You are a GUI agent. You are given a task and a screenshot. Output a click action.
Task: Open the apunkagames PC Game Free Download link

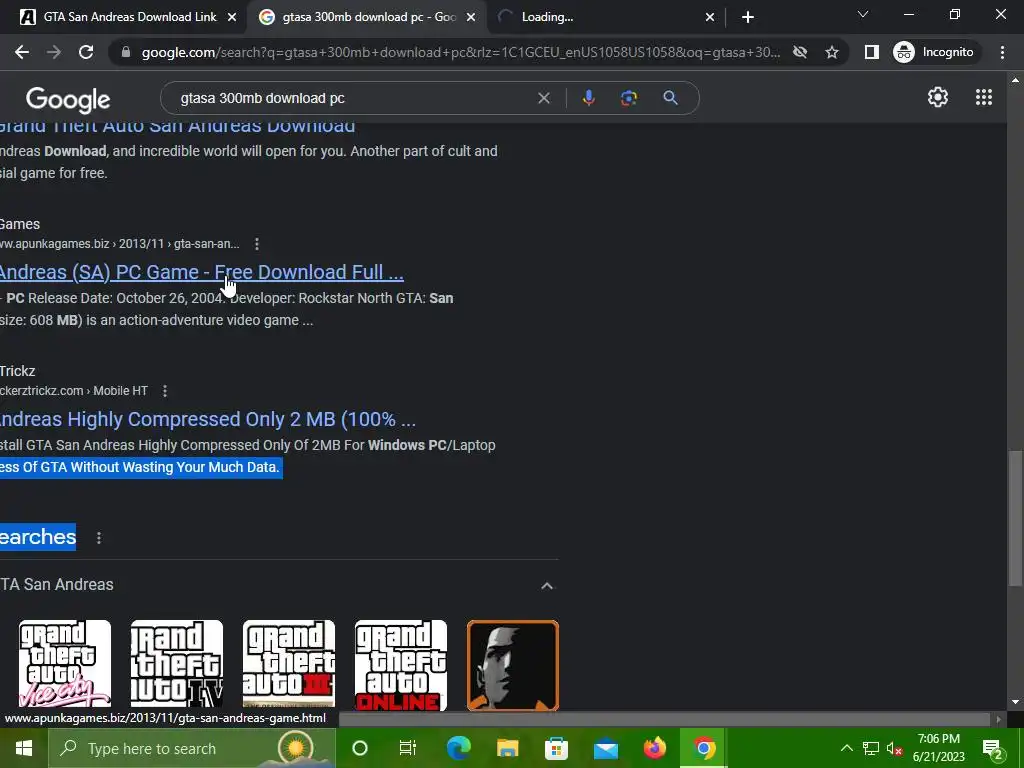(202, 272)
